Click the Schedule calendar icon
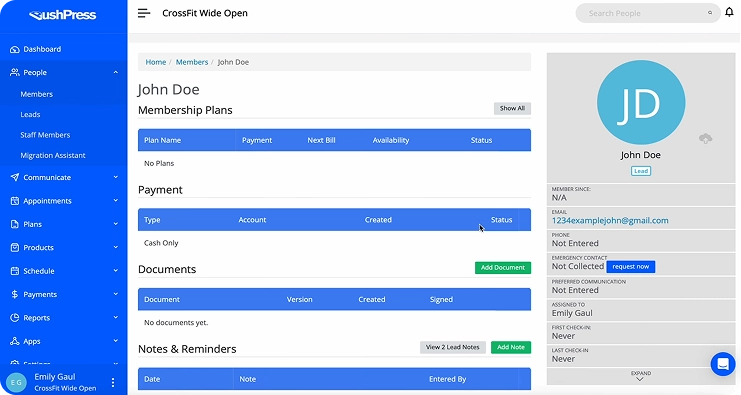Screen dimensions: 741x395 click(15, 271)
